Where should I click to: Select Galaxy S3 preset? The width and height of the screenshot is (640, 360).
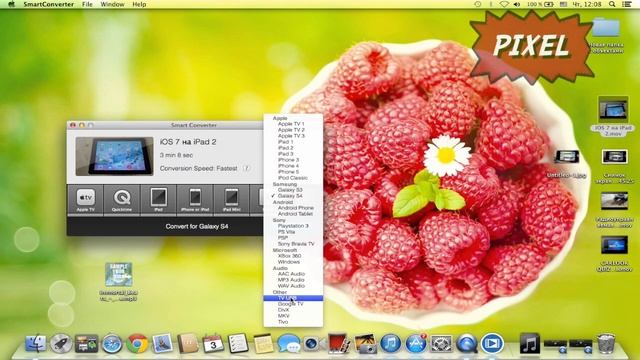(290, 190)
